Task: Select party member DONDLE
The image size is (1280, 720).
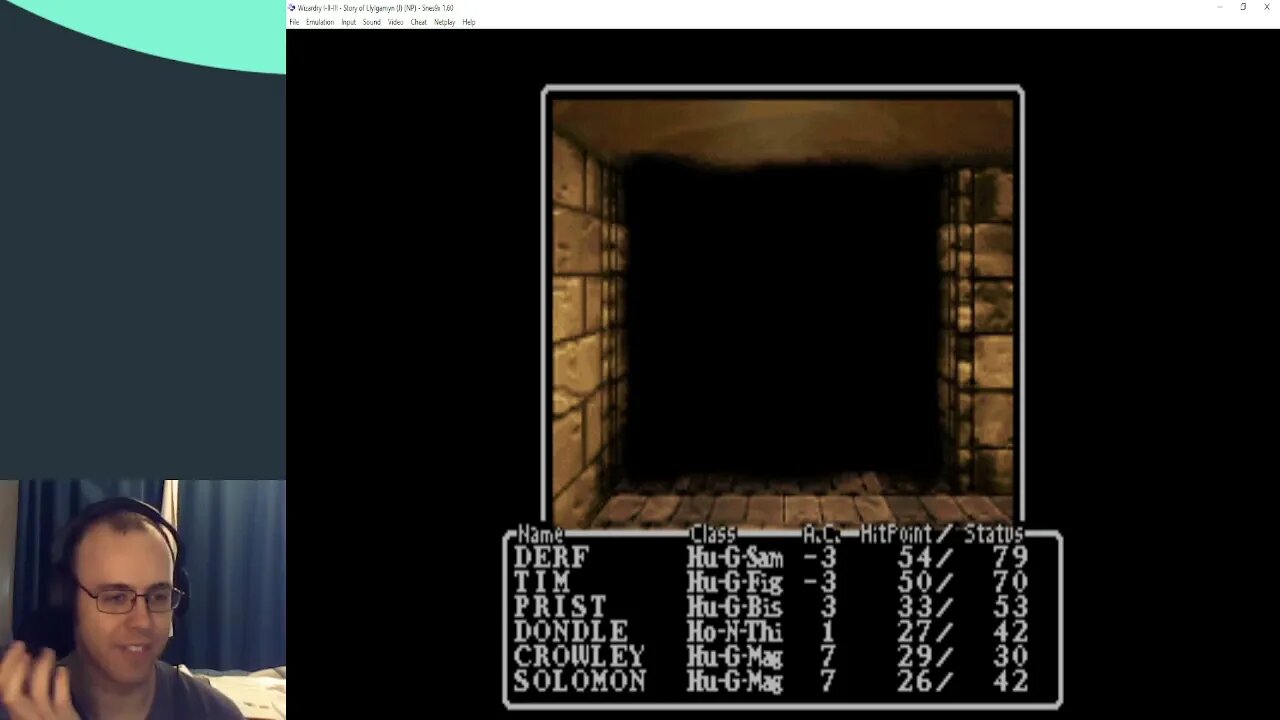Action: click(x=571, y=632)
